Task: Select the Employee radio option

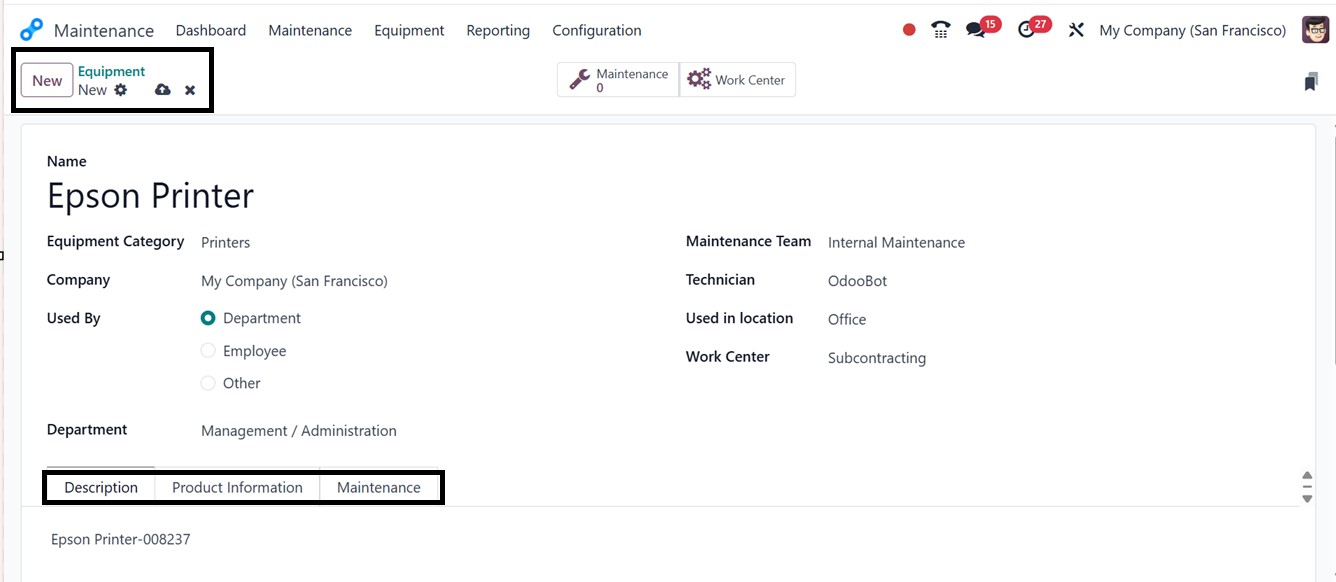Action: pos(208,351)
